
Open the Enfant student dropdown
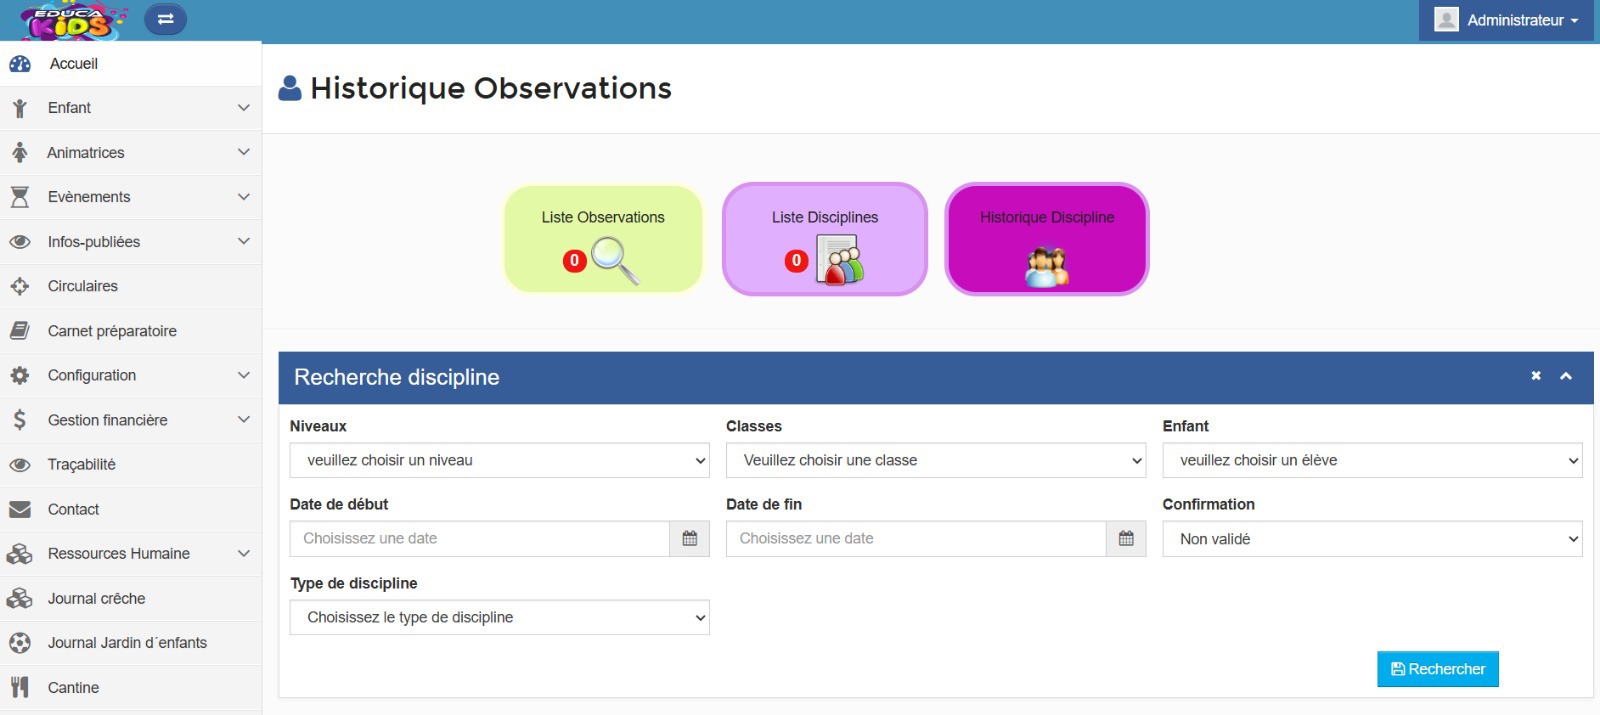click(x=1372, y=460)
